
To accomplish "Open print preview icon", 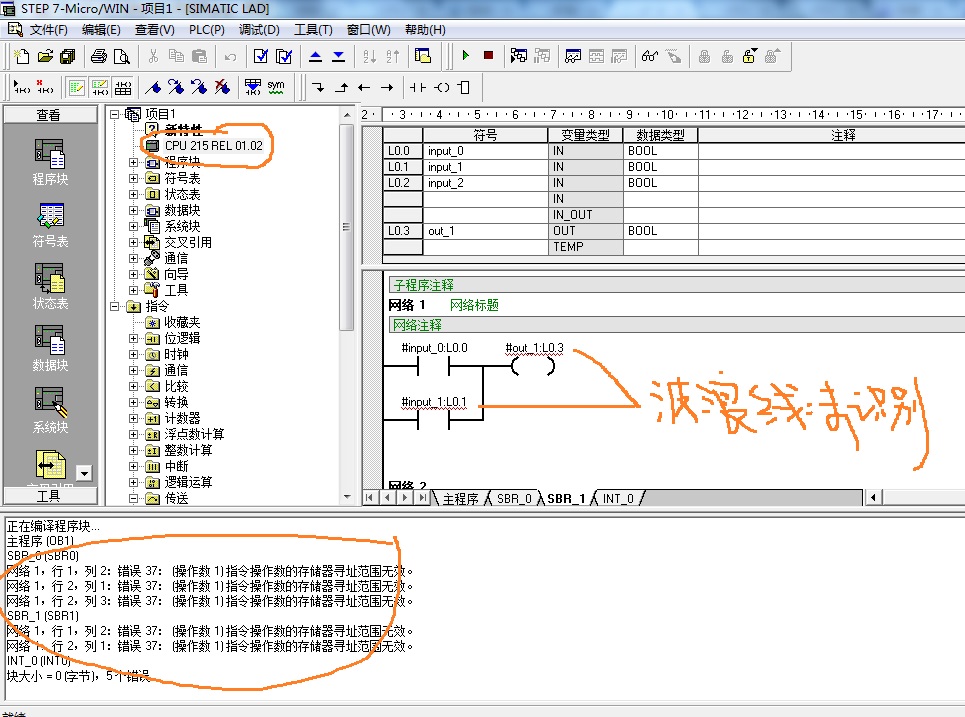I will [x=122, y=57].
